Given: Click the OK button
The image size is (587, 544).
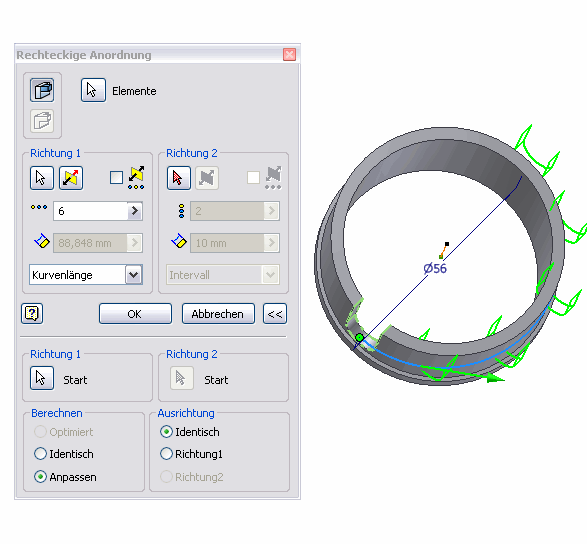Looking at the screenshot, I should (135, 314).
